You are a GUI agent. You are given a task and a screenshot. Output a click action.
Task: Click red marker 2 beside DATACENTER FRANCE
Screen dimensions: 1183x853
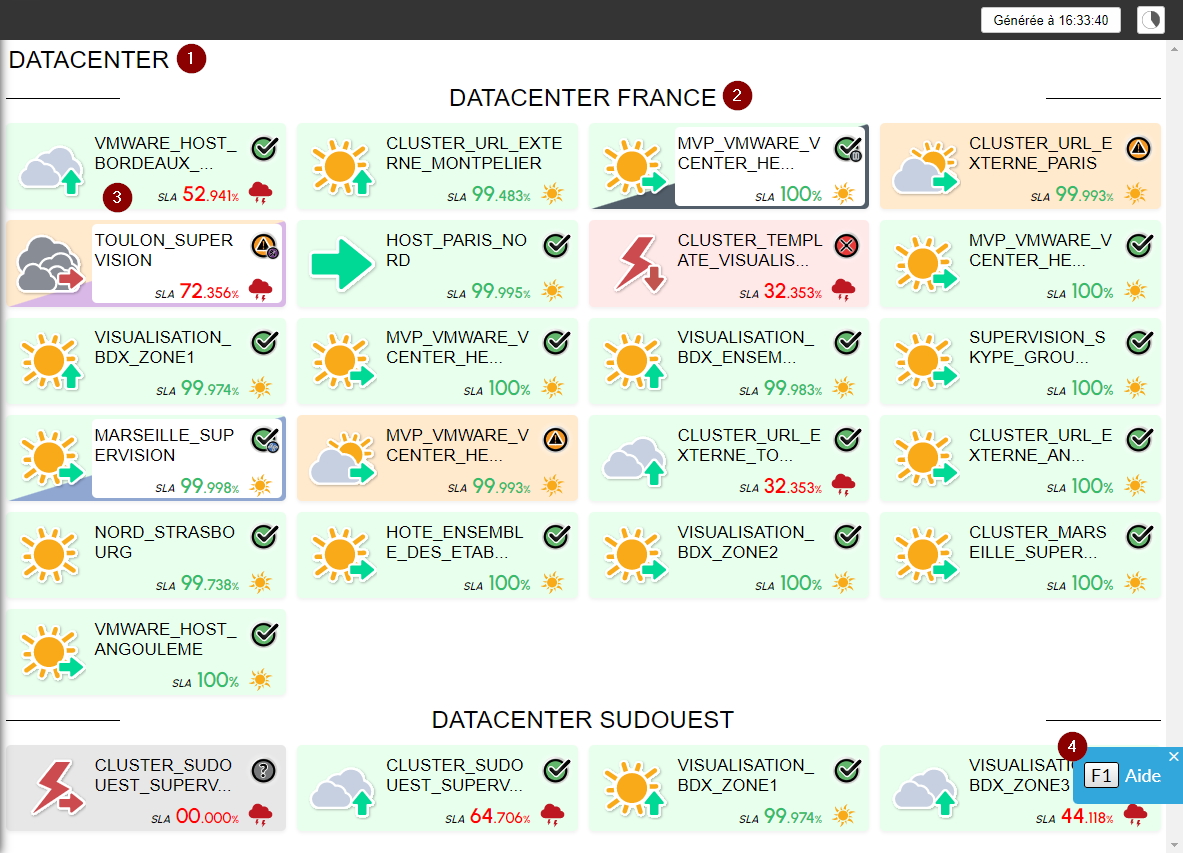coord(737,96)
